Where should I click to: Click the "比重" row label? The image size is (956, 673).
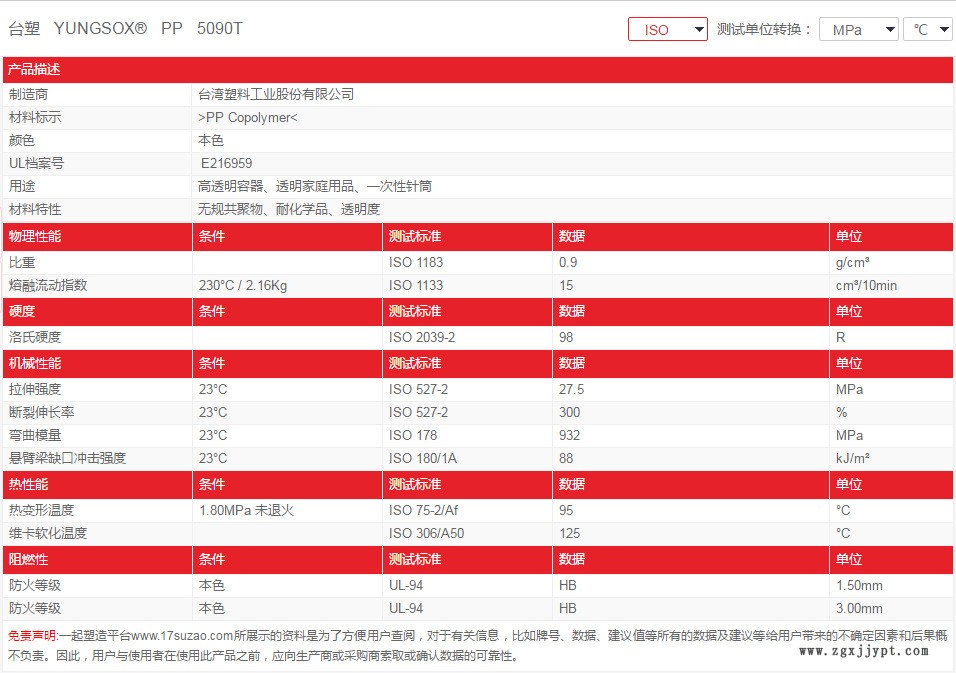point(22,263)
